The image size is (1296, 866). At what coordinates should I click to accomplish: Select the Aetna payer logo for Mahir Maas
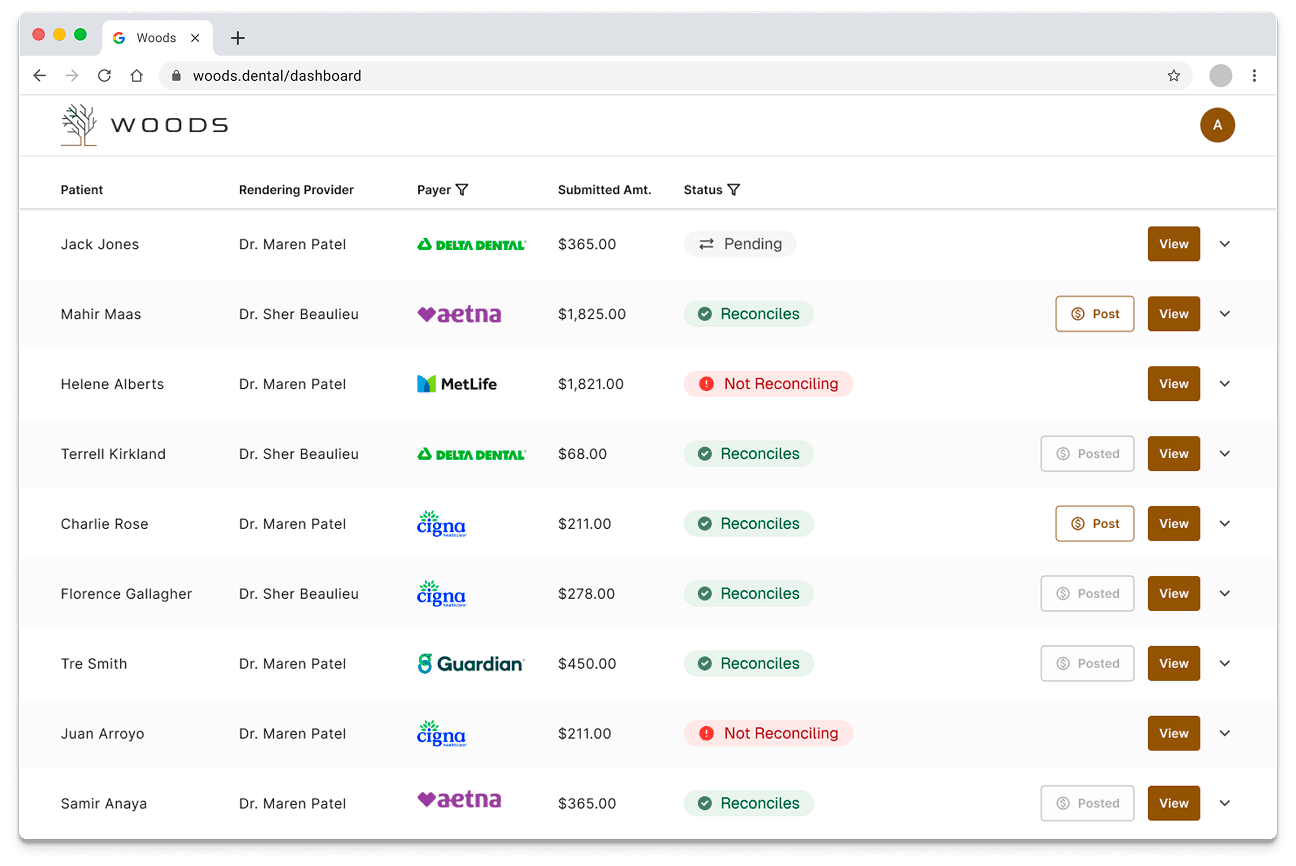coord(459,313)
